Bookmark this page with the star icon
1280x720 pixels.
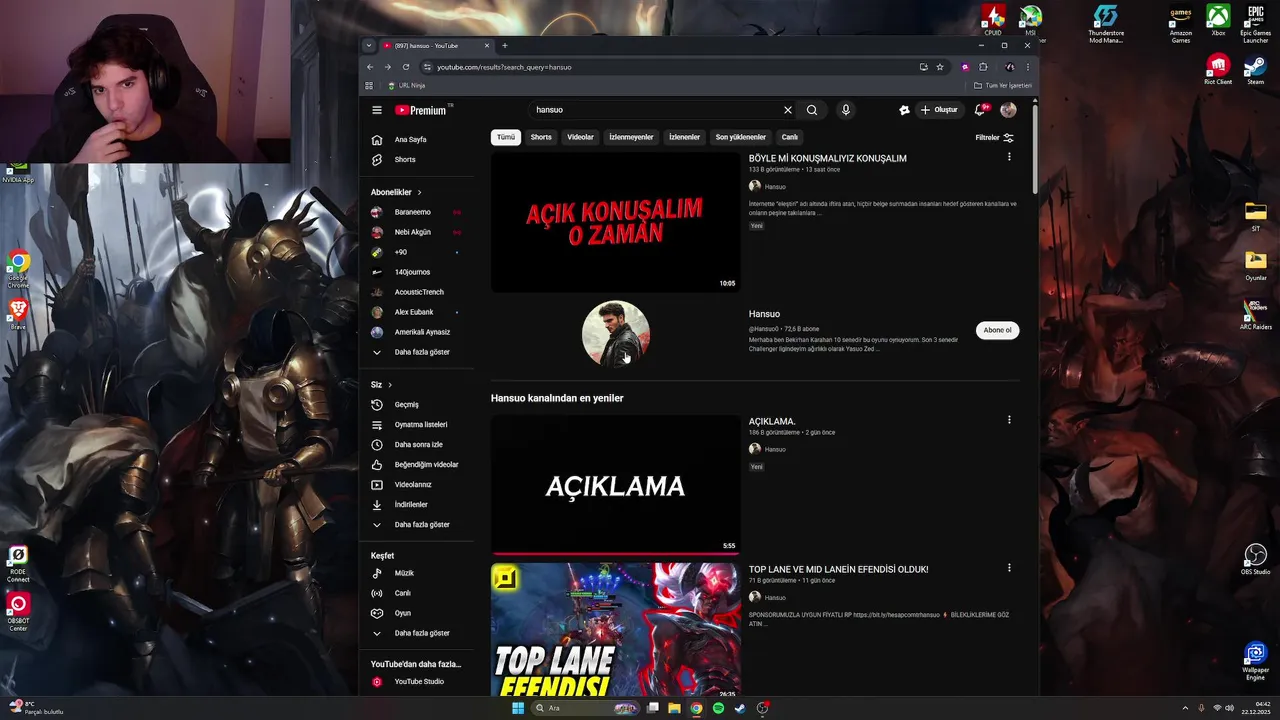point(940,67)
